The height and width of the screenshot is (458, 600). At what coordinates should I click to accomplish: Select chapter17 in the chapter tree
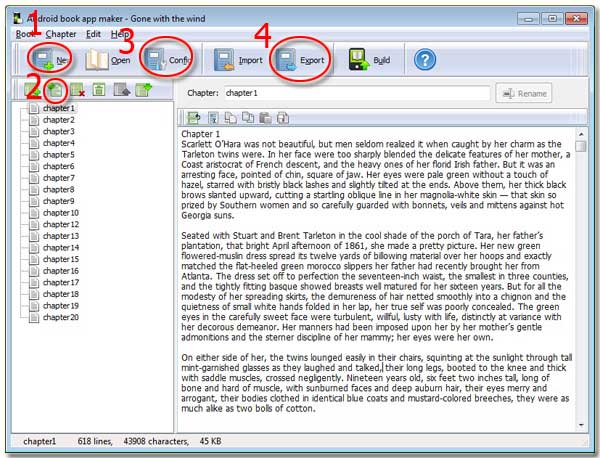click(x=61, y=282)
